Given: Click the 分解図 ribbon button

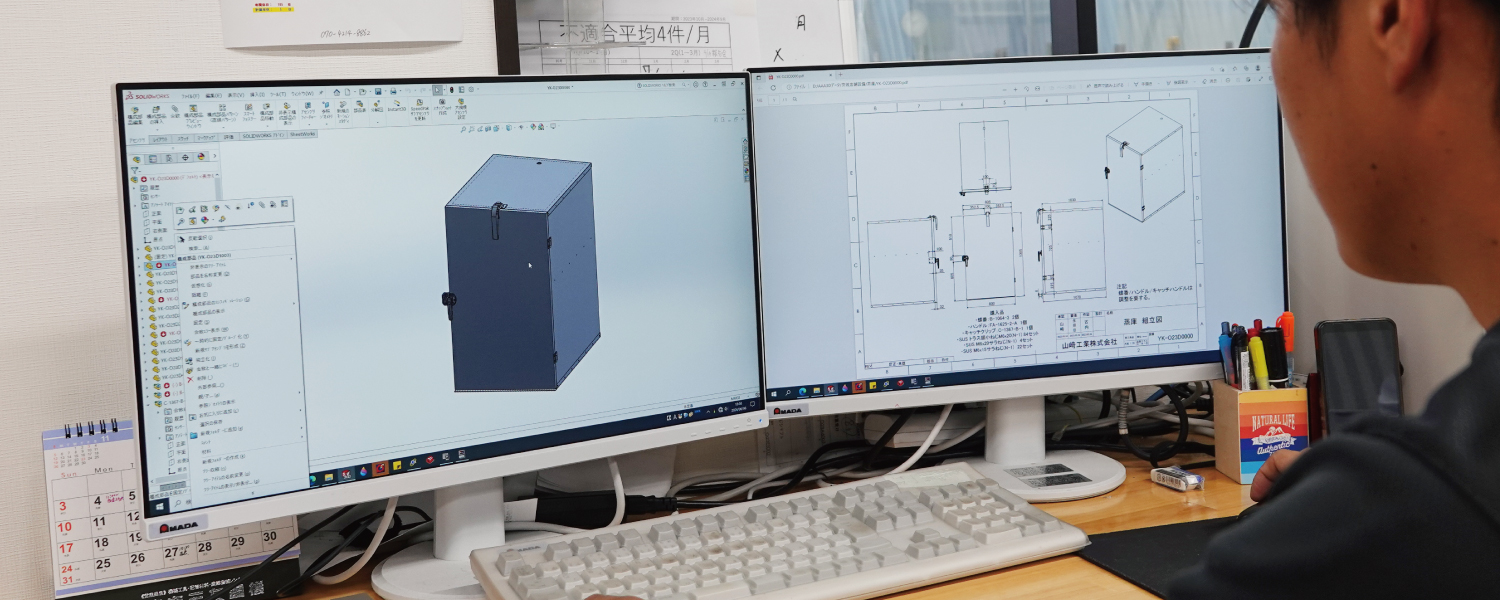Looking at the screenshot, I should (x=377, y=106).
